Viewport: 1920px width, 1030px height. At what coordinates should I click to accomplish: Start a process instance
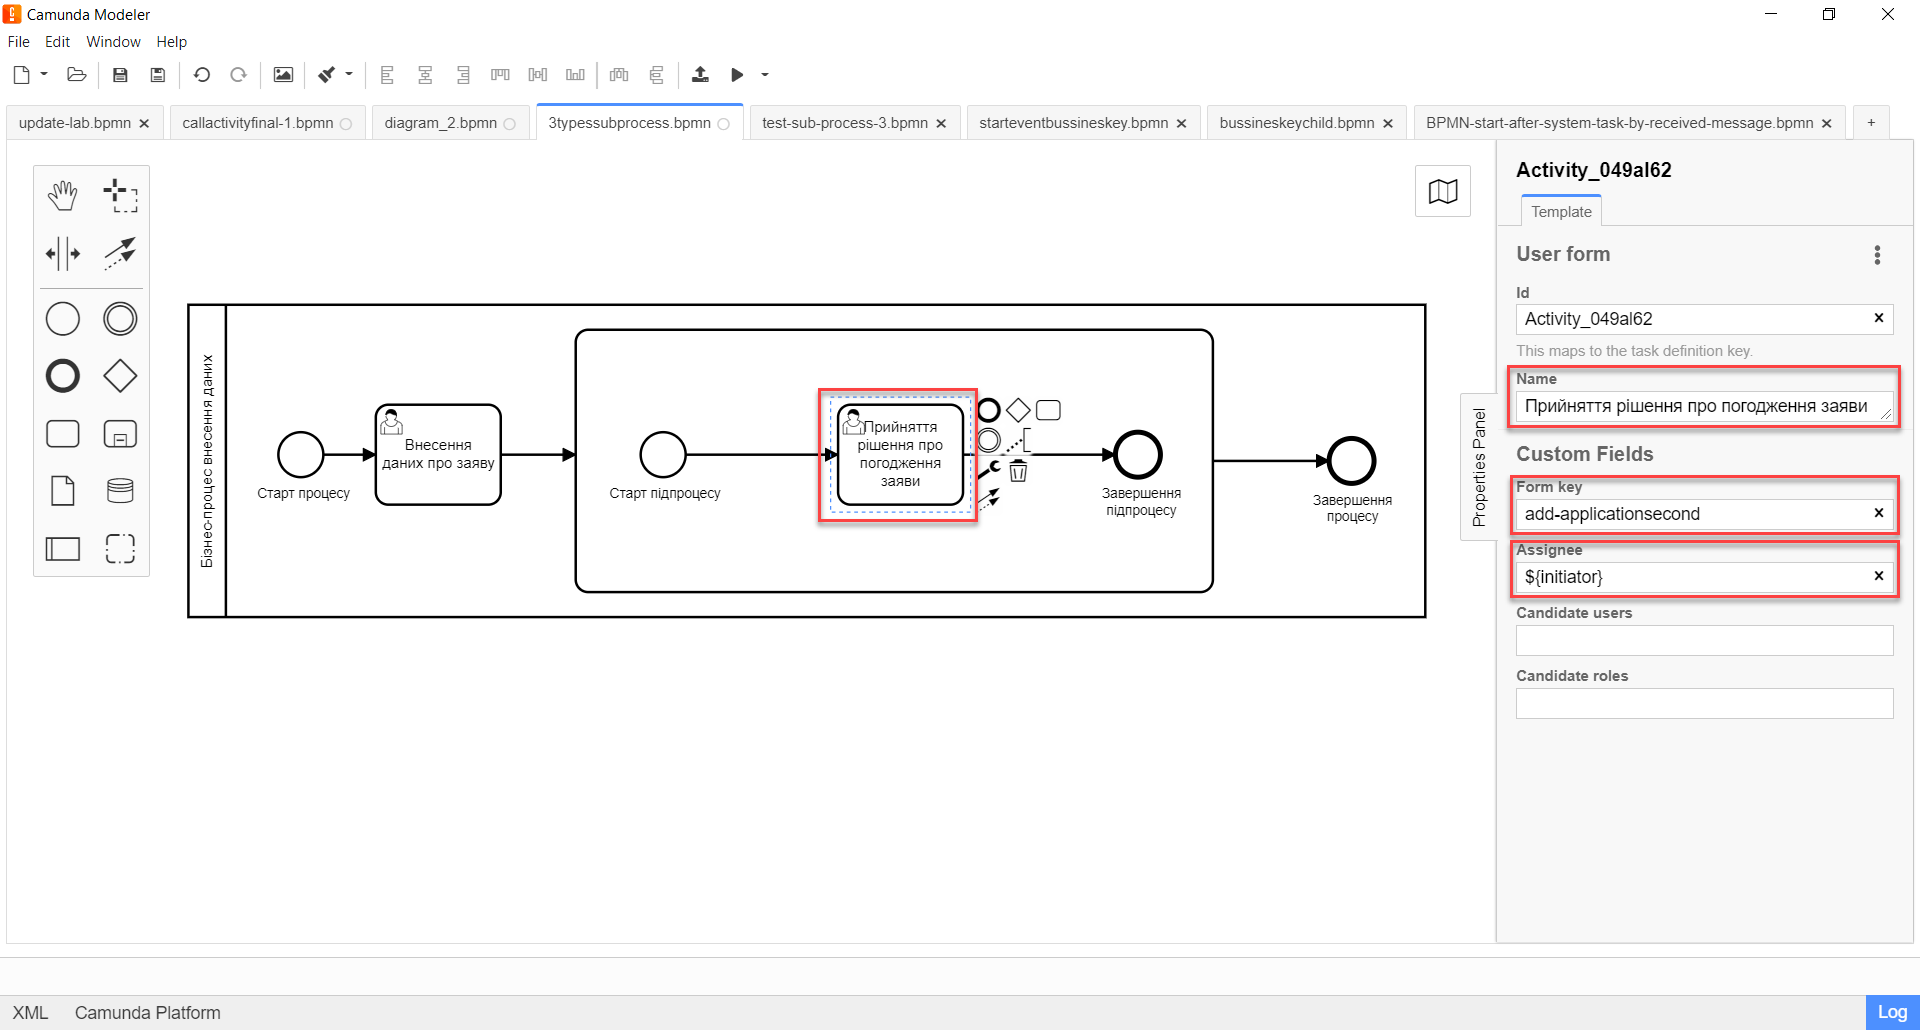[x=737, y=75]
